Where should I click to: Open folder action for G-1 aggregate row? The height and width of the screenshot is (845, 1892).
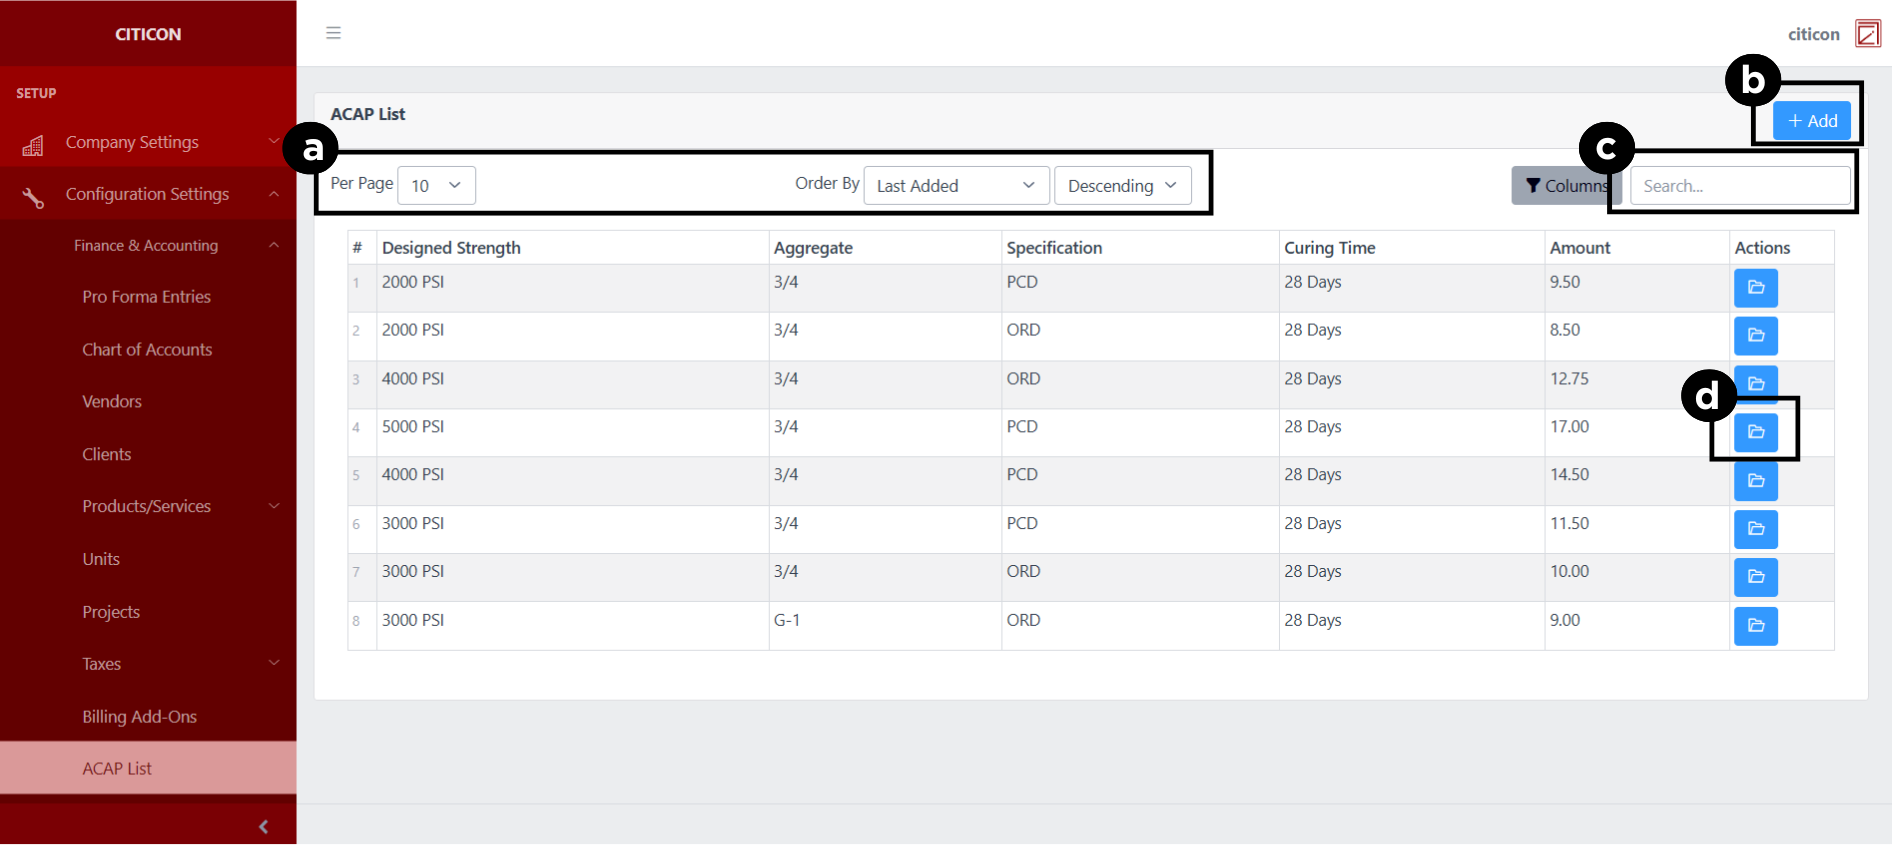coord(1755,626)
